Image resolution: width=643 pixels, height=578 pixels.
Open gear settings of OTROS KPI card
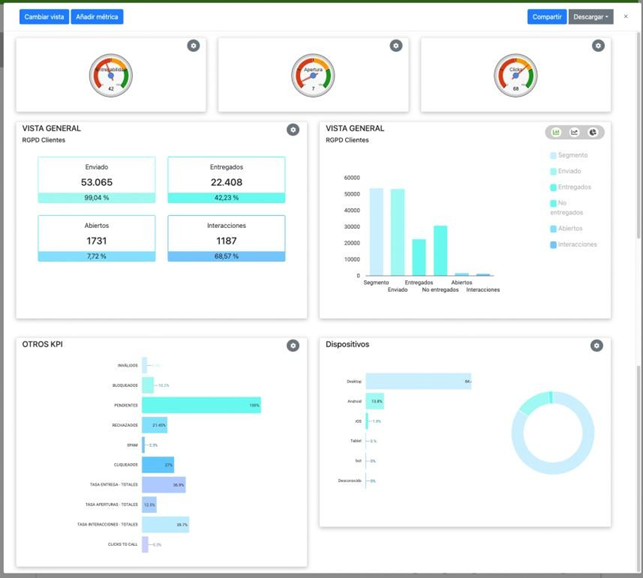coord(293,345)
